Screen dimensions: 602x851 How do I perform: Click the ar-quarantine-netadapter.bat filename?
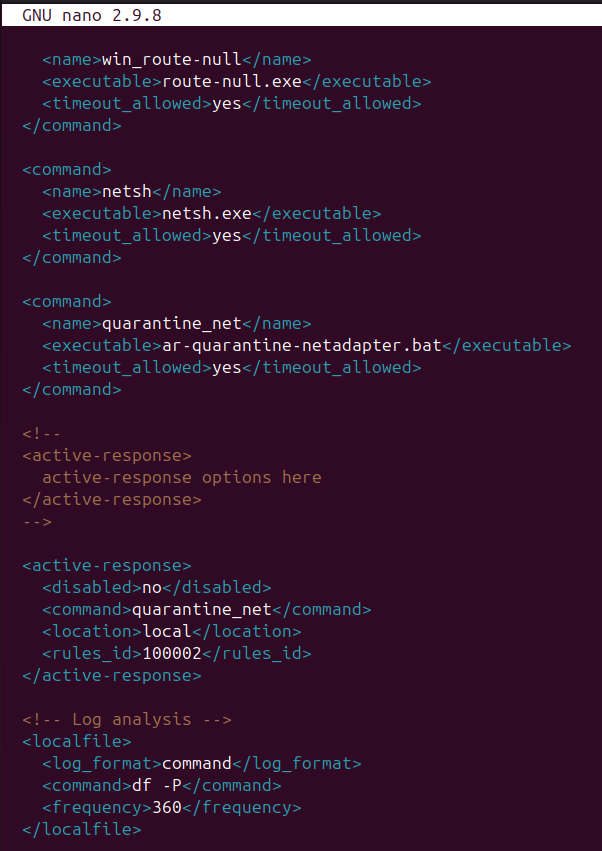pyautogui.click(x=301, y=345)
